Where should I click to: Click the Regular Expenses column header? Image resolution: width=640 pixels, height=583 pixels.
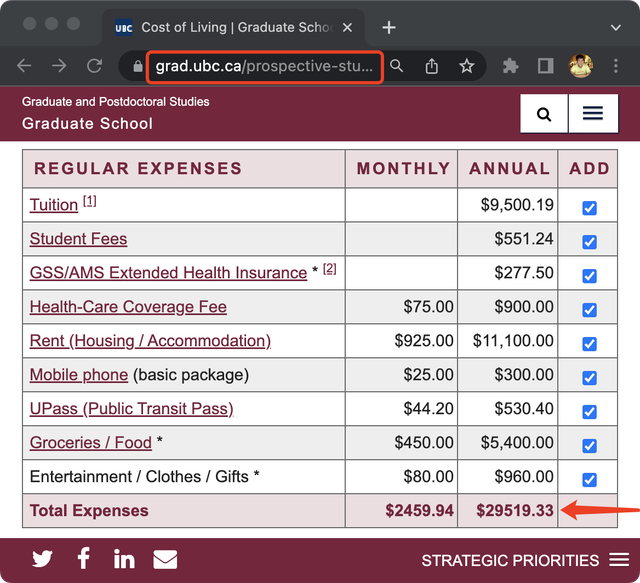[184, 169]
